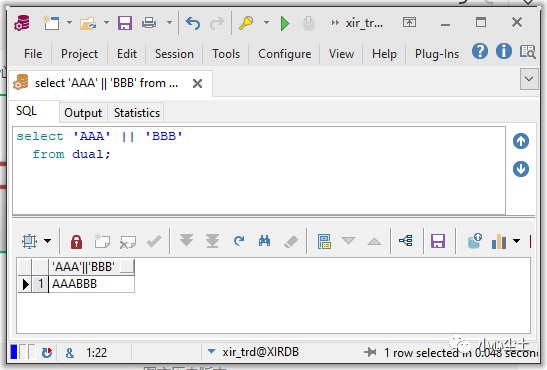Redo the last undone edit

pos(217,23)
